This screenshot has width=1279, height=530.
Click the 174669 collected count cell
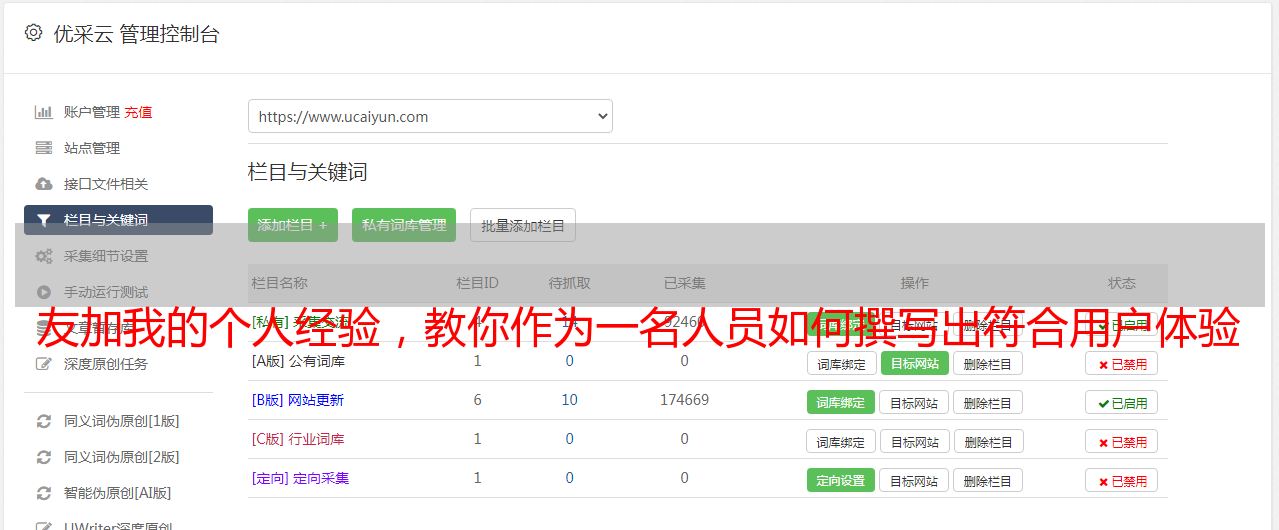(x=685, y=400)
